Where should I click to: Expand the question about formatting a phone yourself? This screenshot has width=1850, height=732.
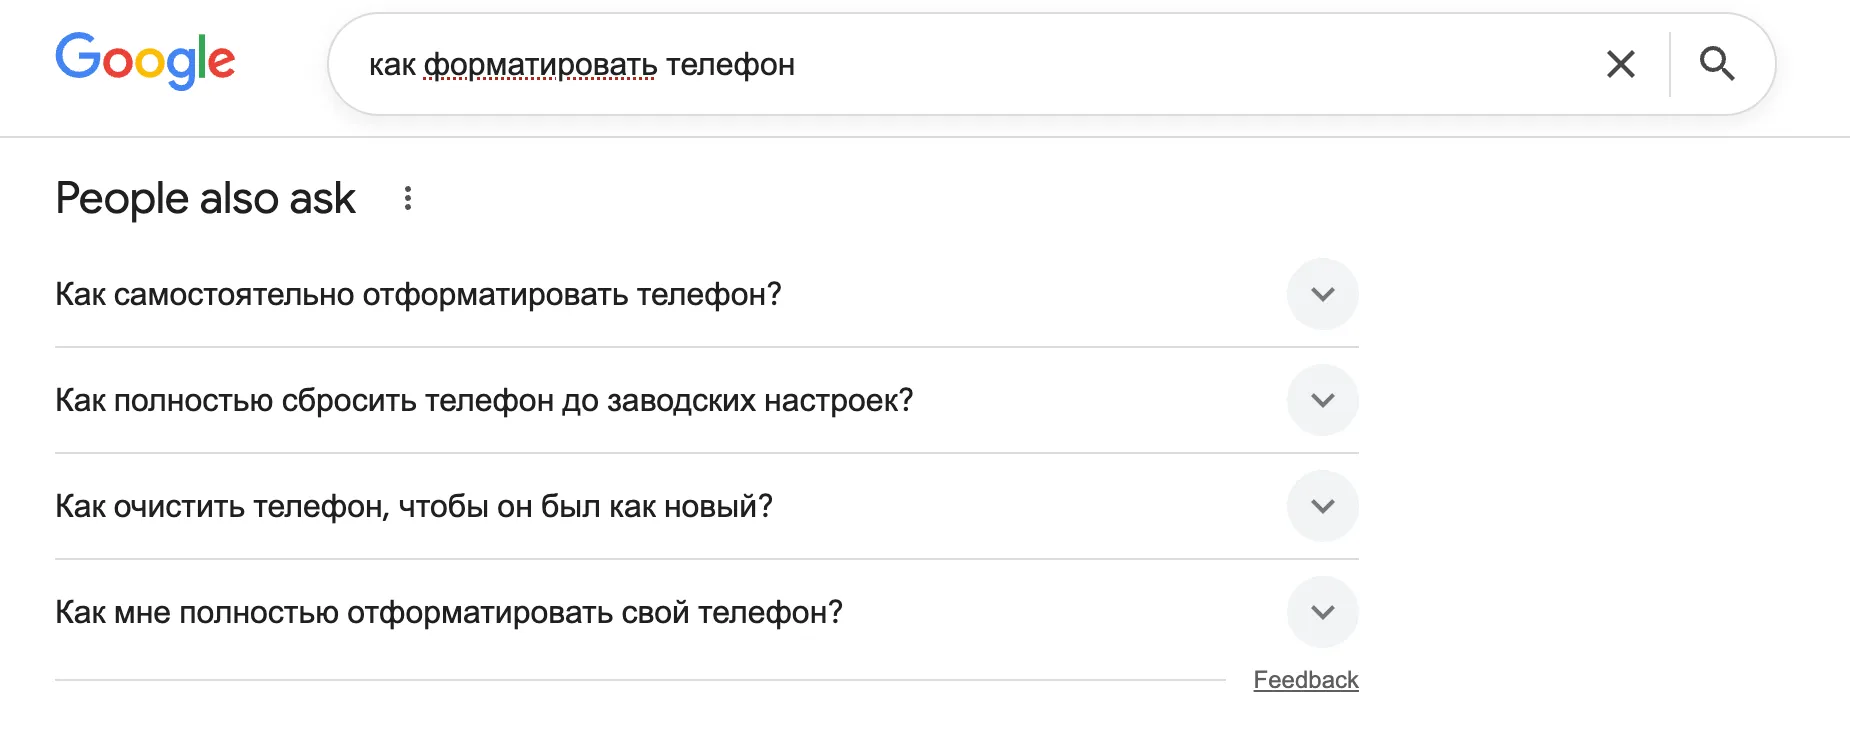1323,294
